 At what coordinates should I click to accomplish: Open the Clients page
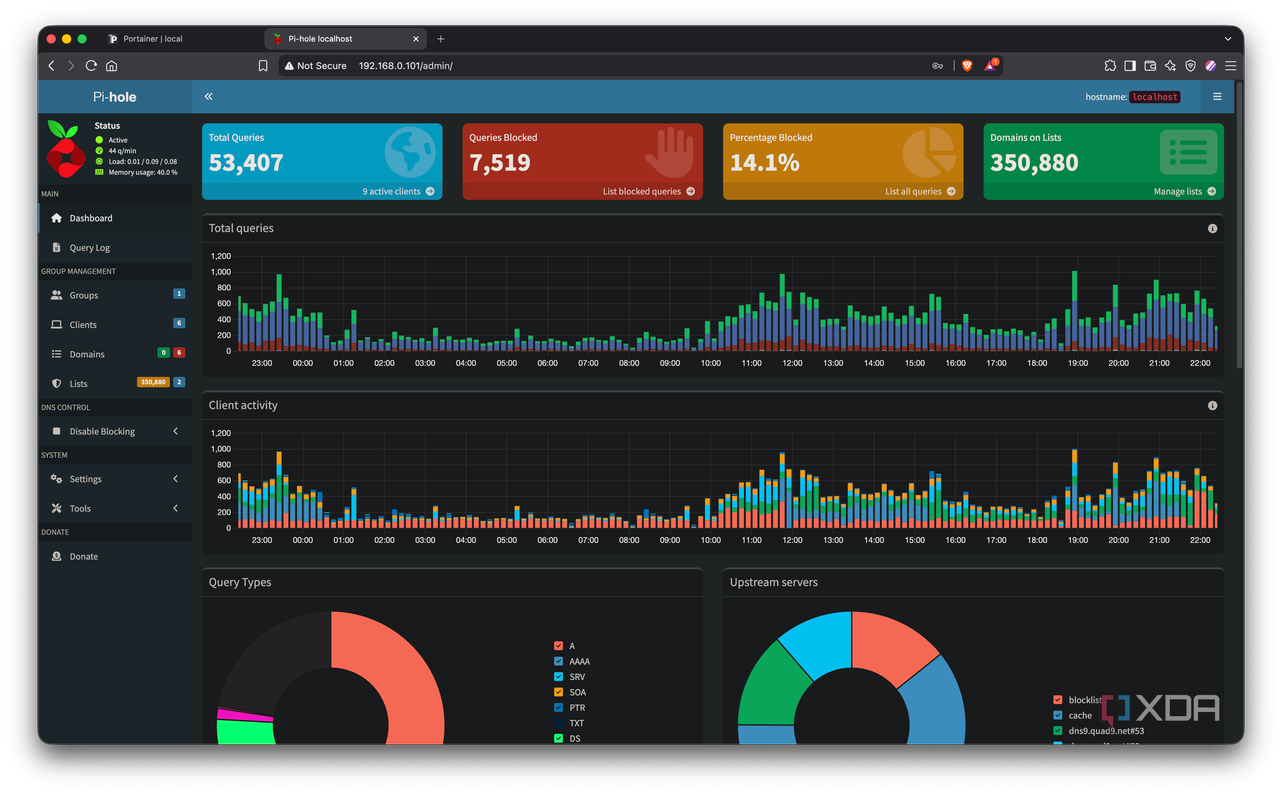pyautogui.click(x=115, y=325)
